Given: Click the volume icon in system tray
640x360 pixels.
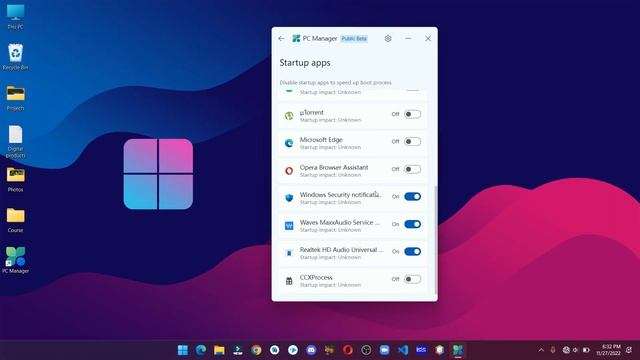Looking at the screenshot, I should click(x=576, y=350).
